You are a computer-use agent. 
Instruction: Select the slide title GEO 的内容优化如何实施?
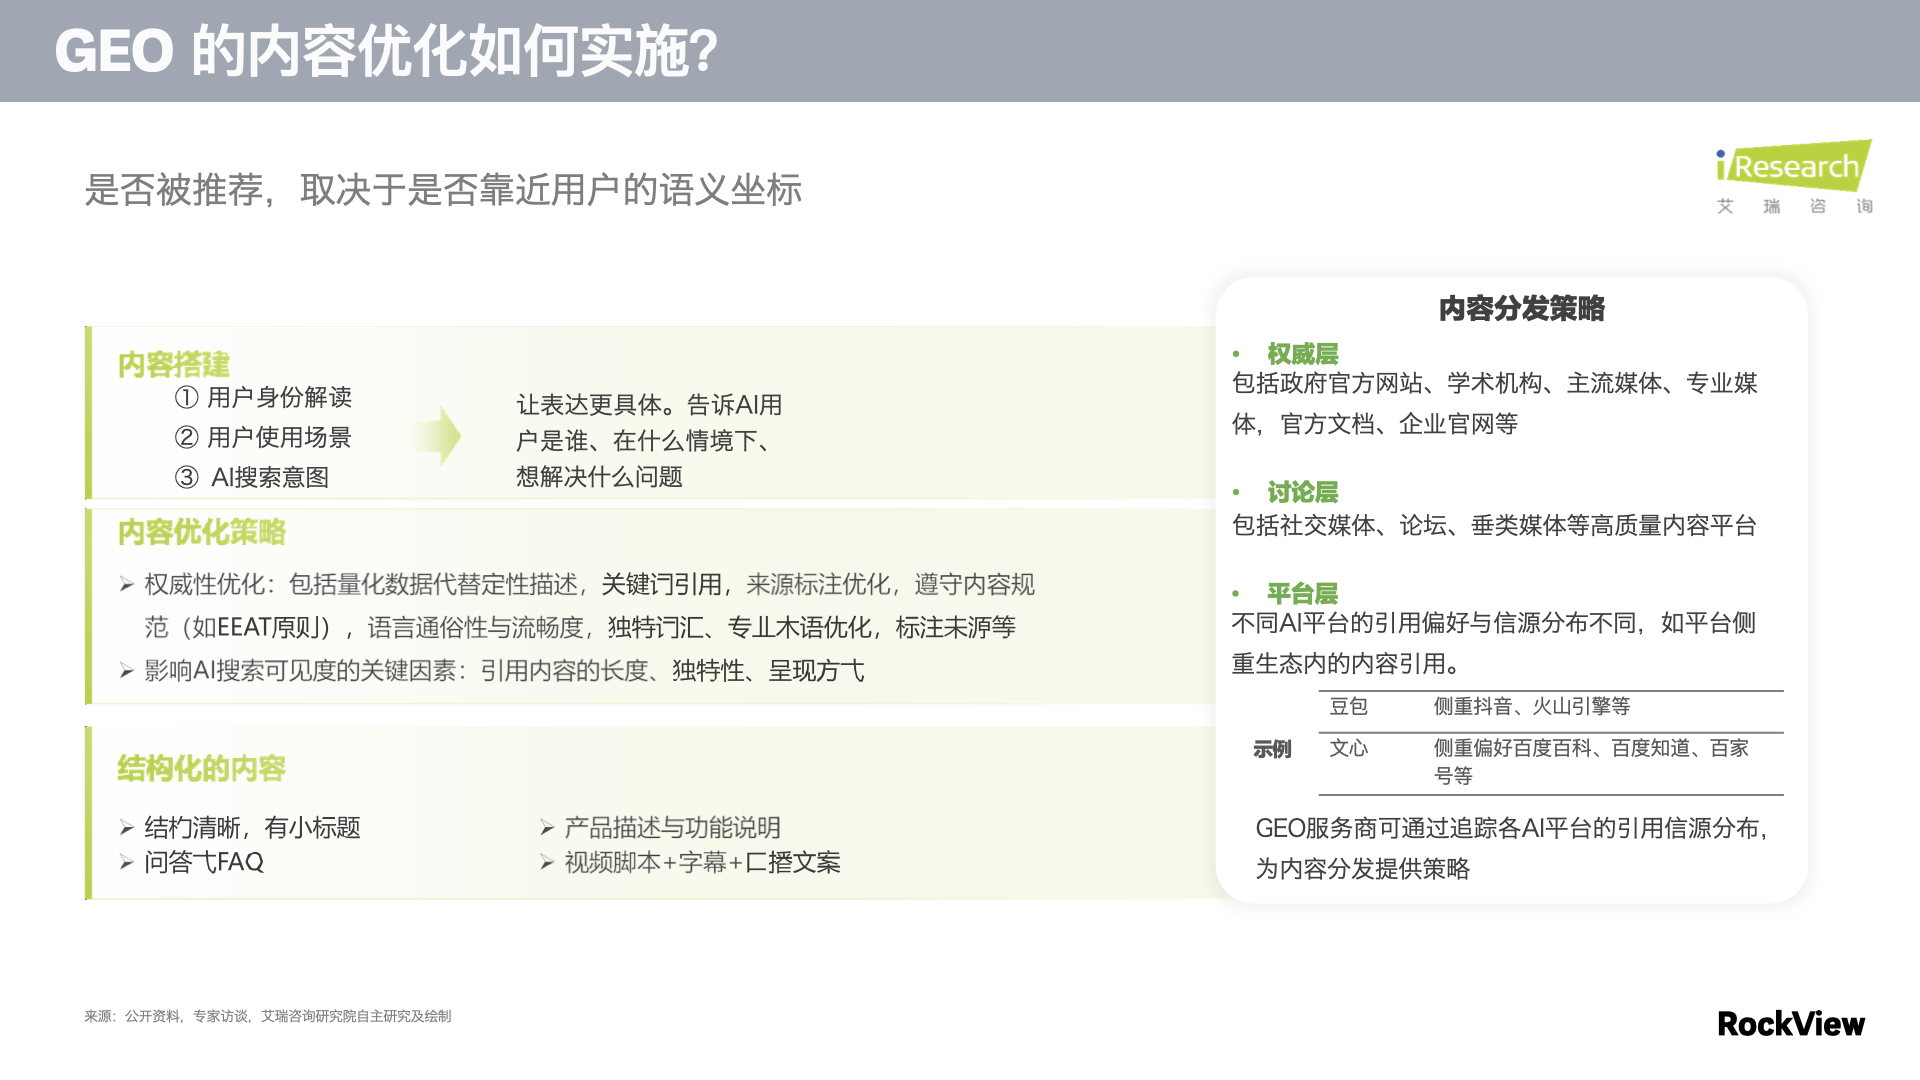pos(386,51)
